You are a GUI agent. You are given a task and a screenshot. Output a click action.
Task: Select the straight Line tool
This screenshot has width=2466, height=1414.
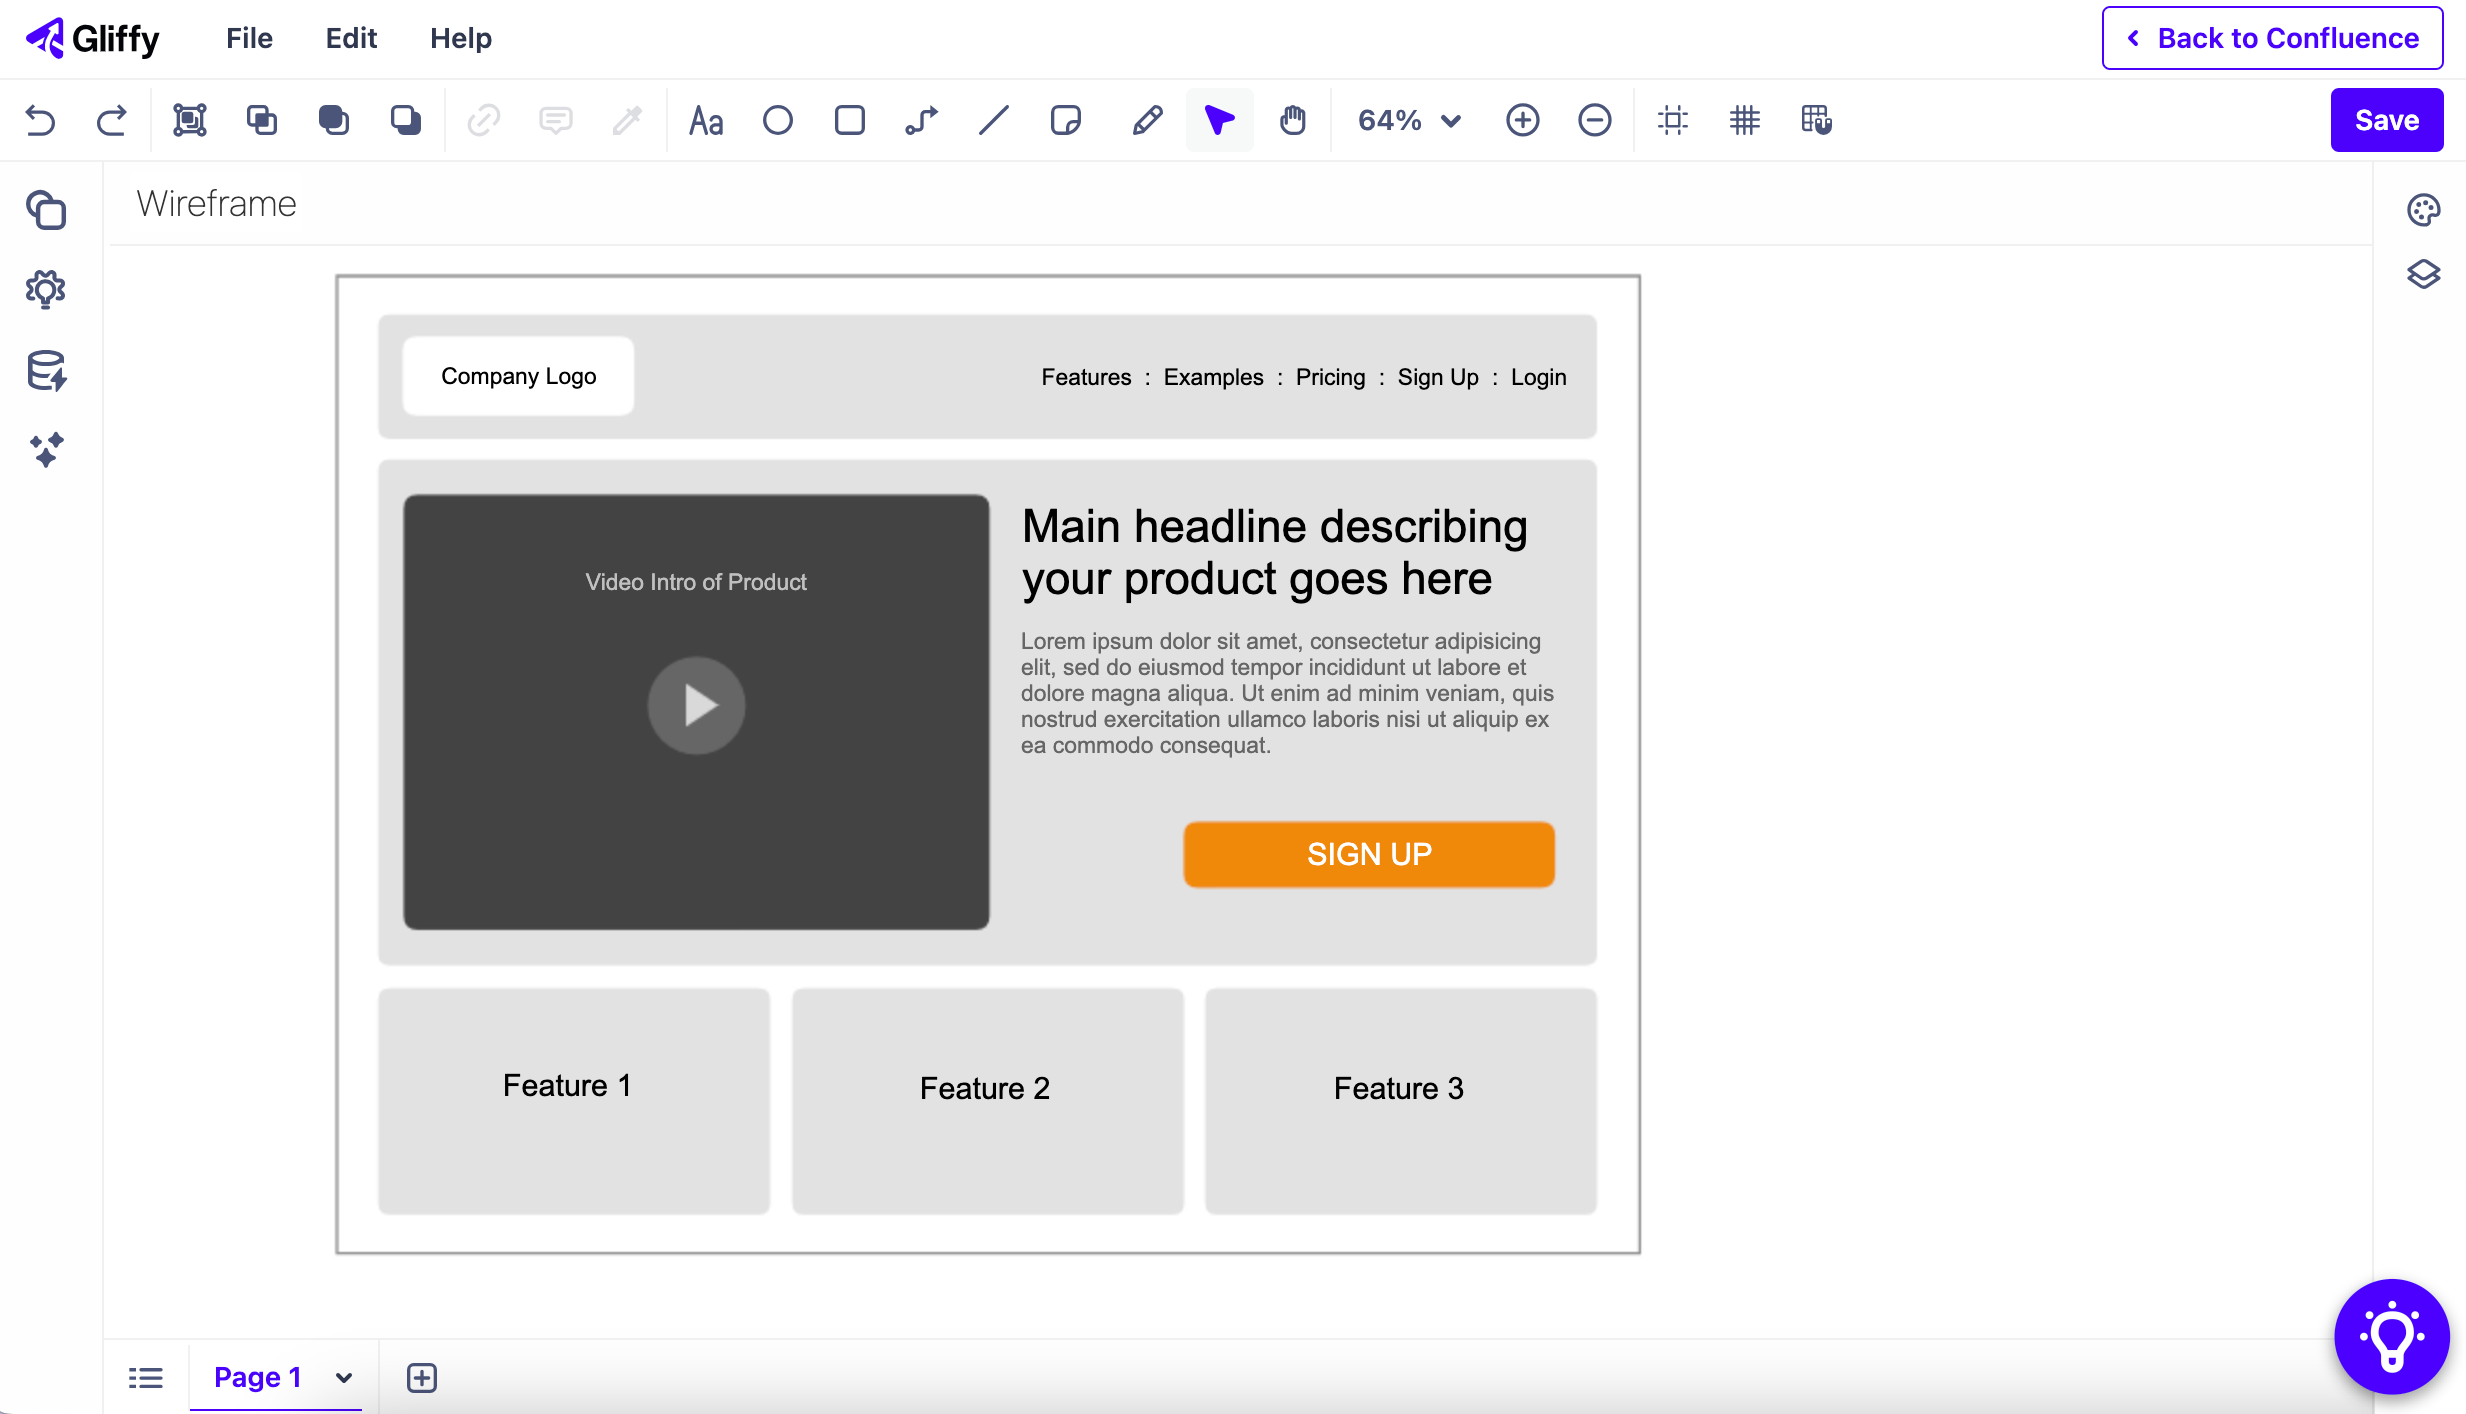[994, 120]
